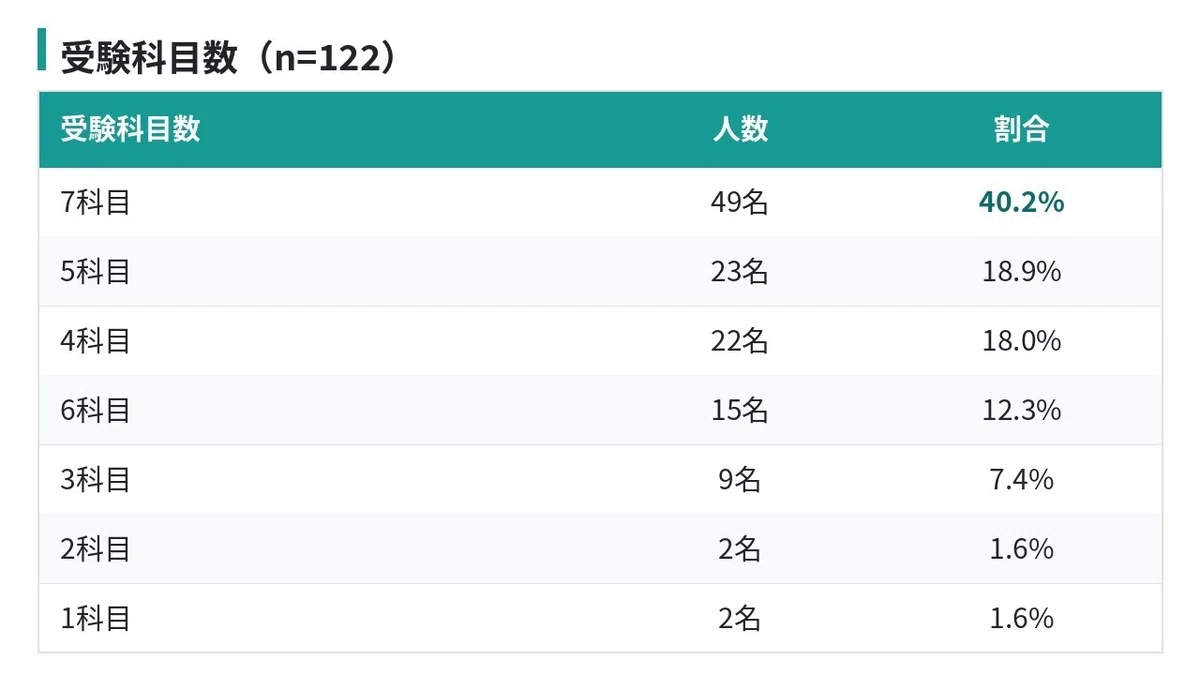Viewport: 1200px width, 690px height.
Task: Click the 5科目 row label
Action: [x=95, y=272]
